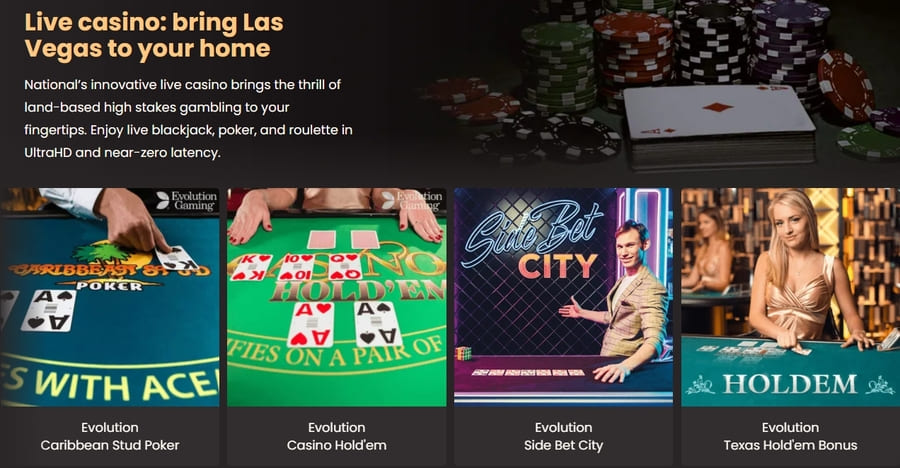Open the Texas Hold'em Bonus dealer thumbnail
The width and height of the screenshot is (900, 468).
point(790,297)
